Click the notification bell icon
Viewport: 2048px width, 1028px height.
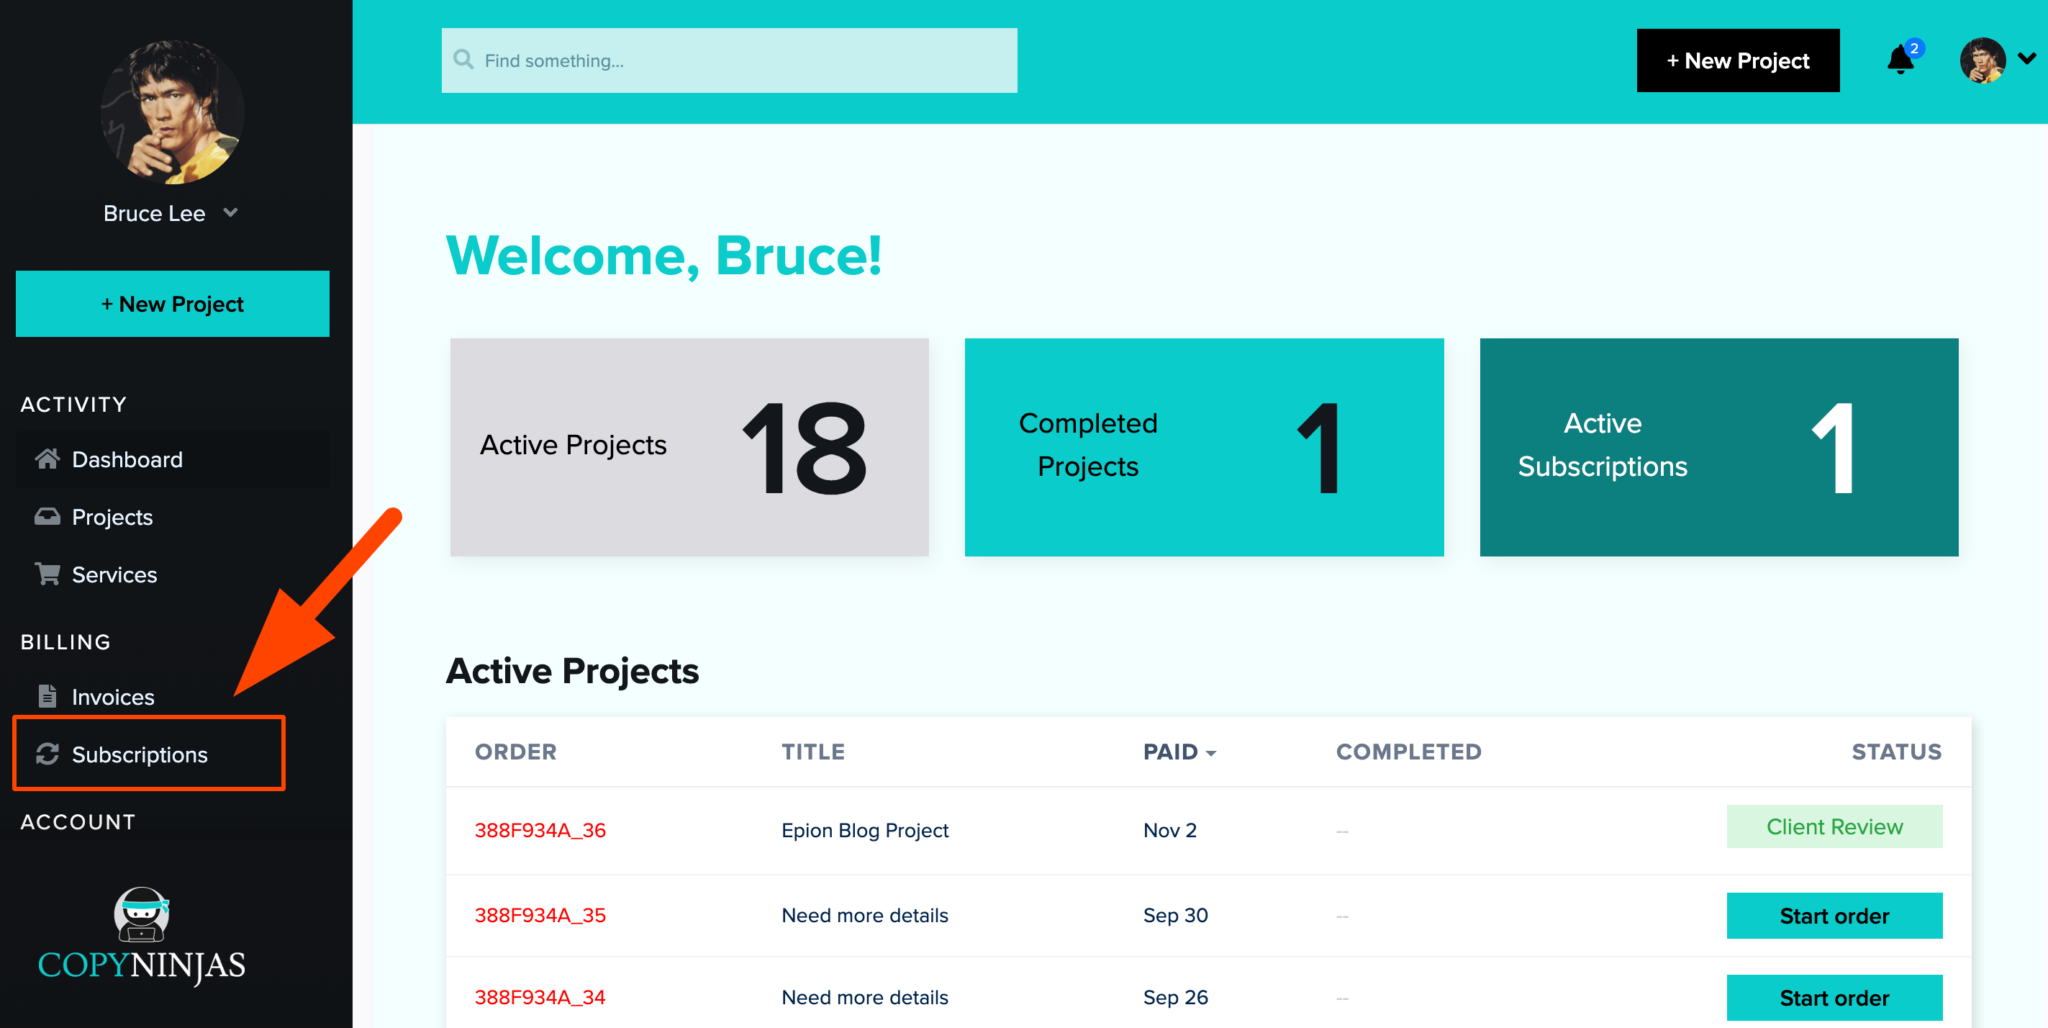pyautogui.click(x=1900, y=61)
